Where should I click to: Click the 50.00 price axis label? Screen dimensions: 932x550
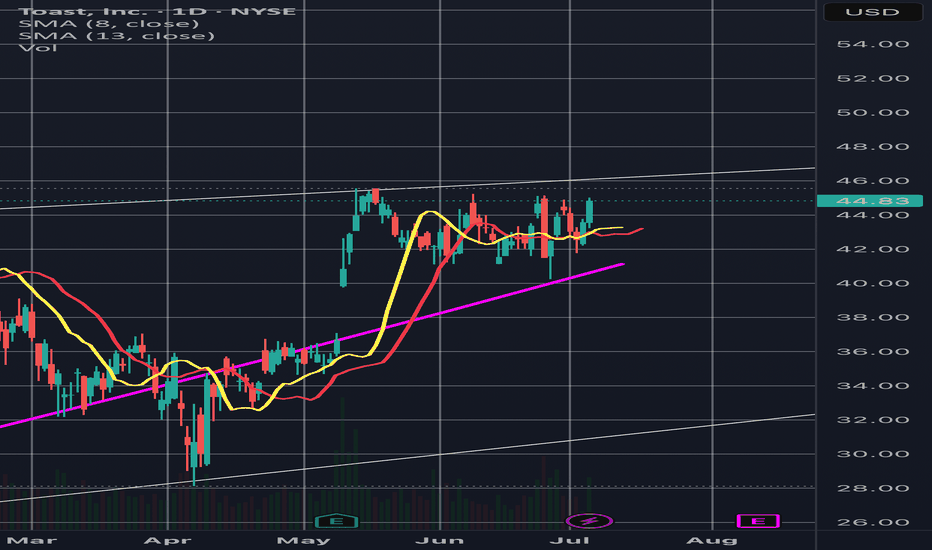873,112
